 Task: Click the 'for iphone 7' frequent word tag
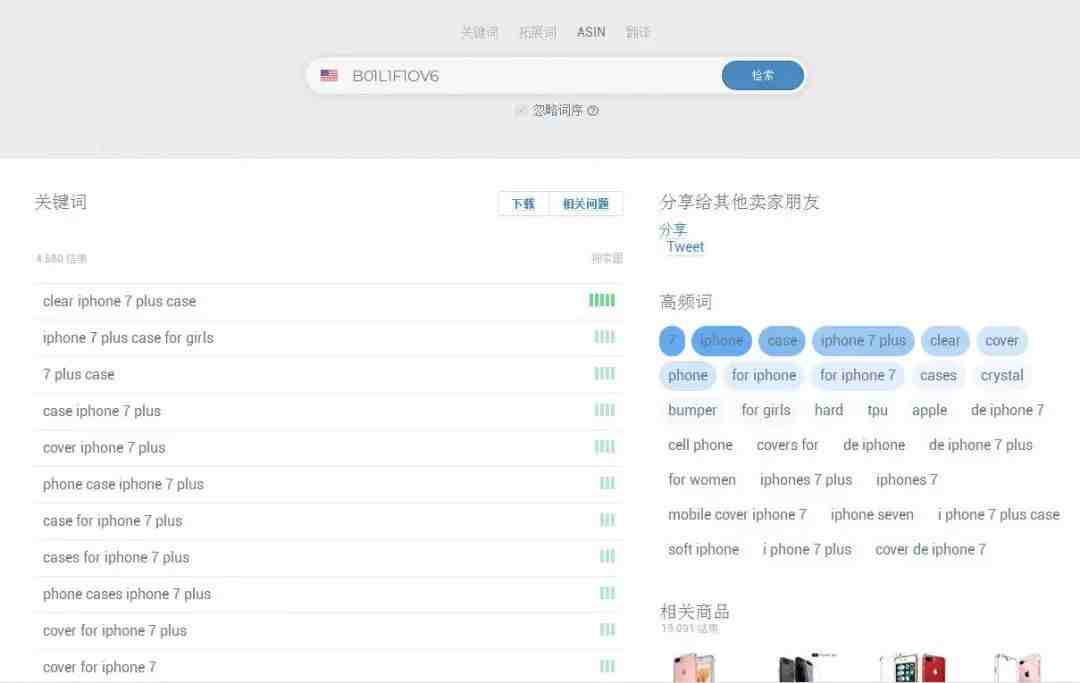858,376
